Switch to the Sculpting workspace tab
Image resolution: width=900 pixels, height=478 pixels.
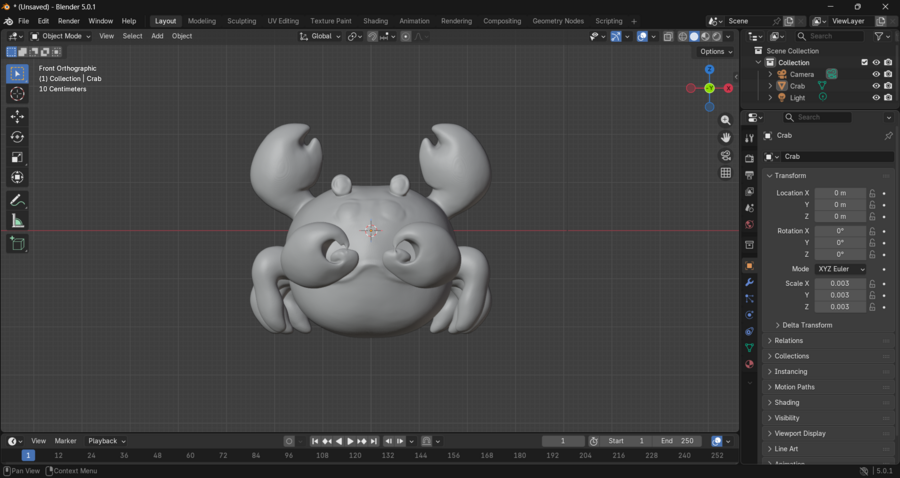click(241, 21)
